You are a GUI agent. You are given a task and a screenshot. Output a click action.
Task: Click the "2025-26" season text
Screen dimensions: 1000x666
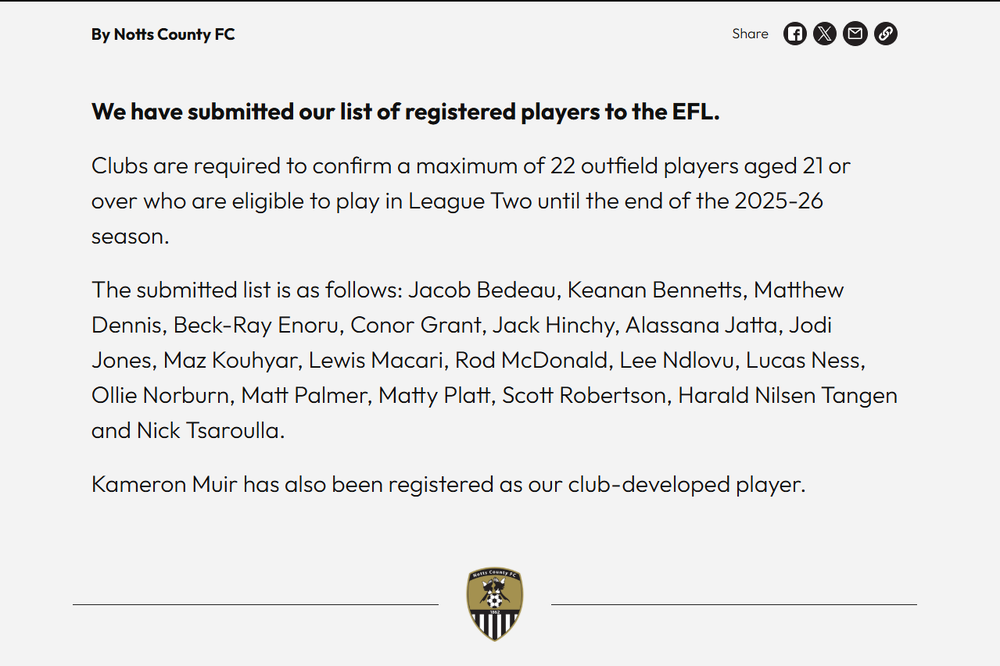779,201
